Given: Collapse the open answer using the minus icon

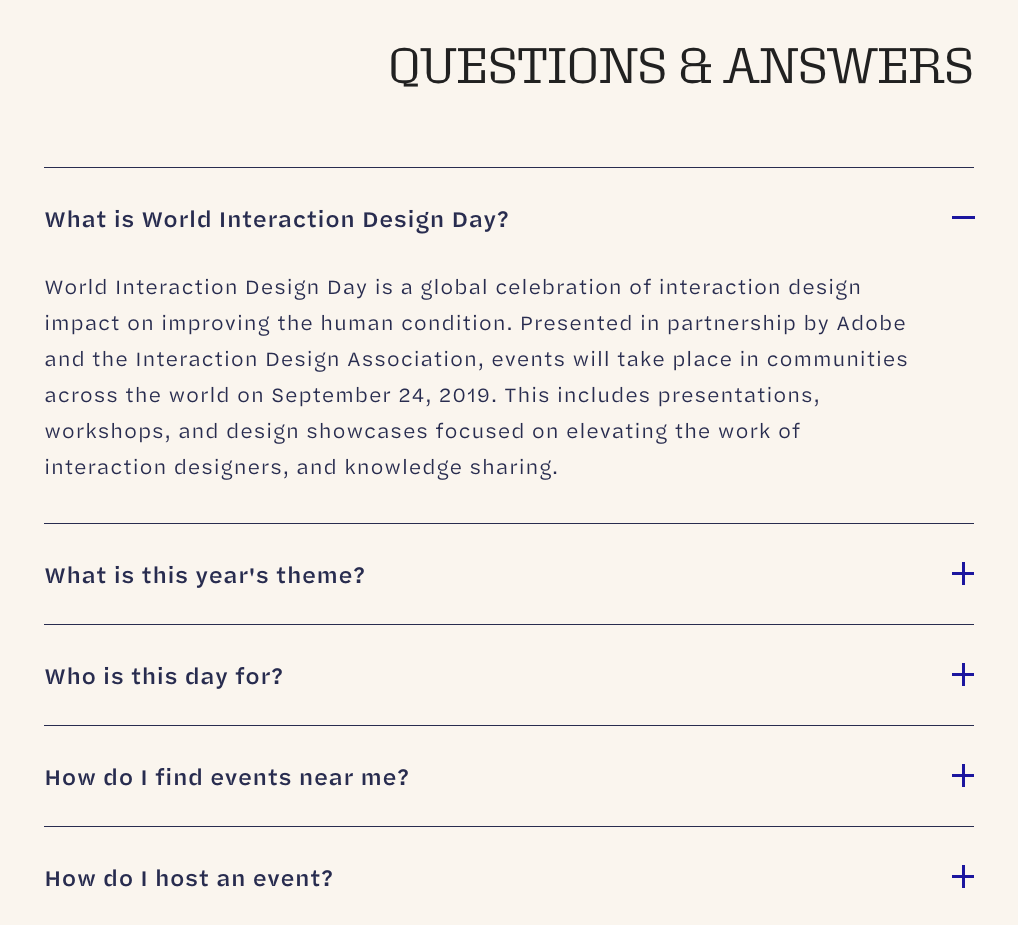Looking at the screenshot, I should pyautogui.click(x=963, y=218).
